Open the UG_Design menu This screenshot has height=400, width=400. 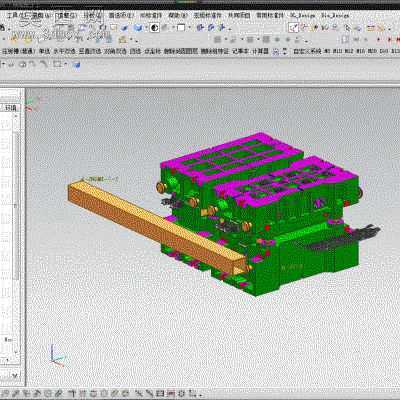tap(302, 15)
